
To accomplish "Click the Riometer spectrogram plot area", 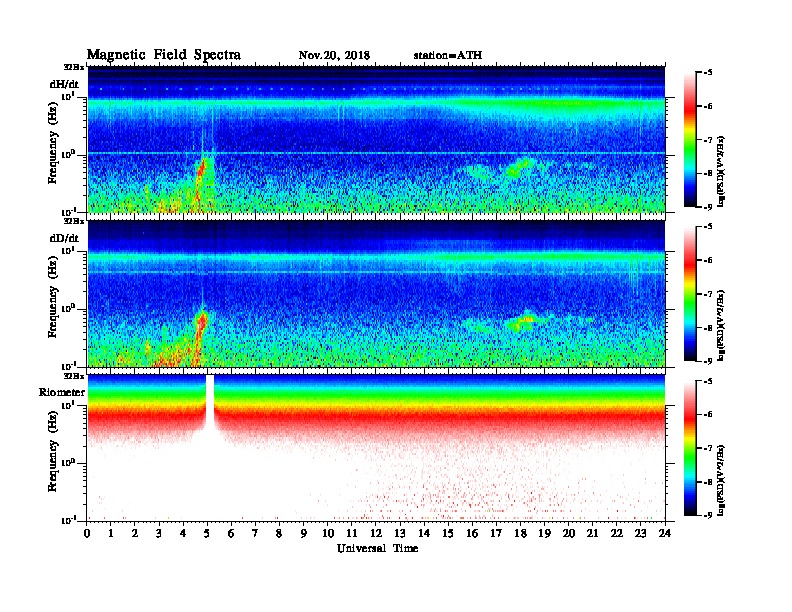I will [x=376, y=448].
